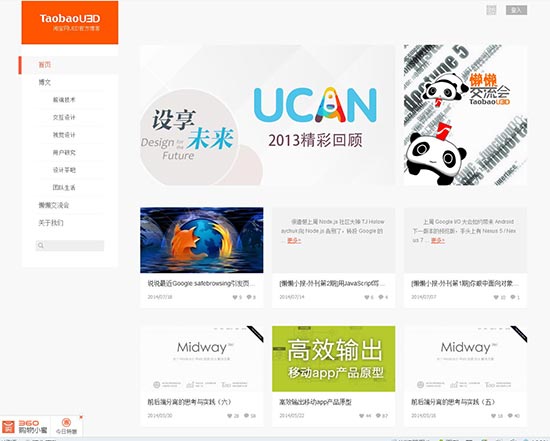Open comments on the 思考与实践（六） post
This screenshot has width=550, height=441.
[247, 416]
